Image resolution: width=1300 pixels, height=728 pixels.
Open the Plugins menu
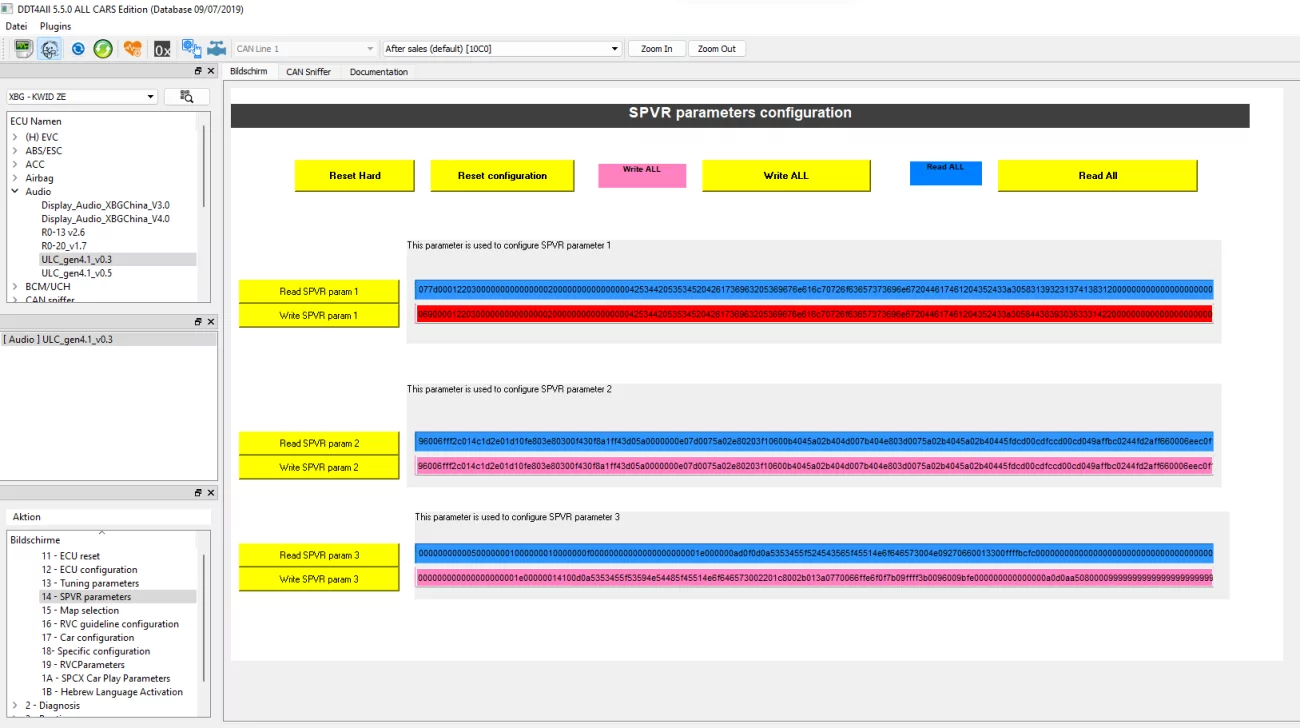pos(55,26)
